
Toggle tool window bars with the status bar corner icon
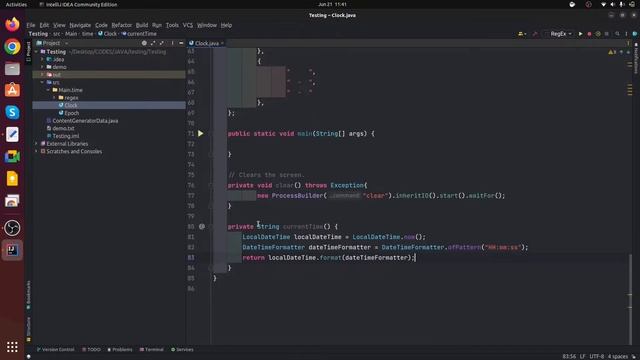tap(29, 356)
